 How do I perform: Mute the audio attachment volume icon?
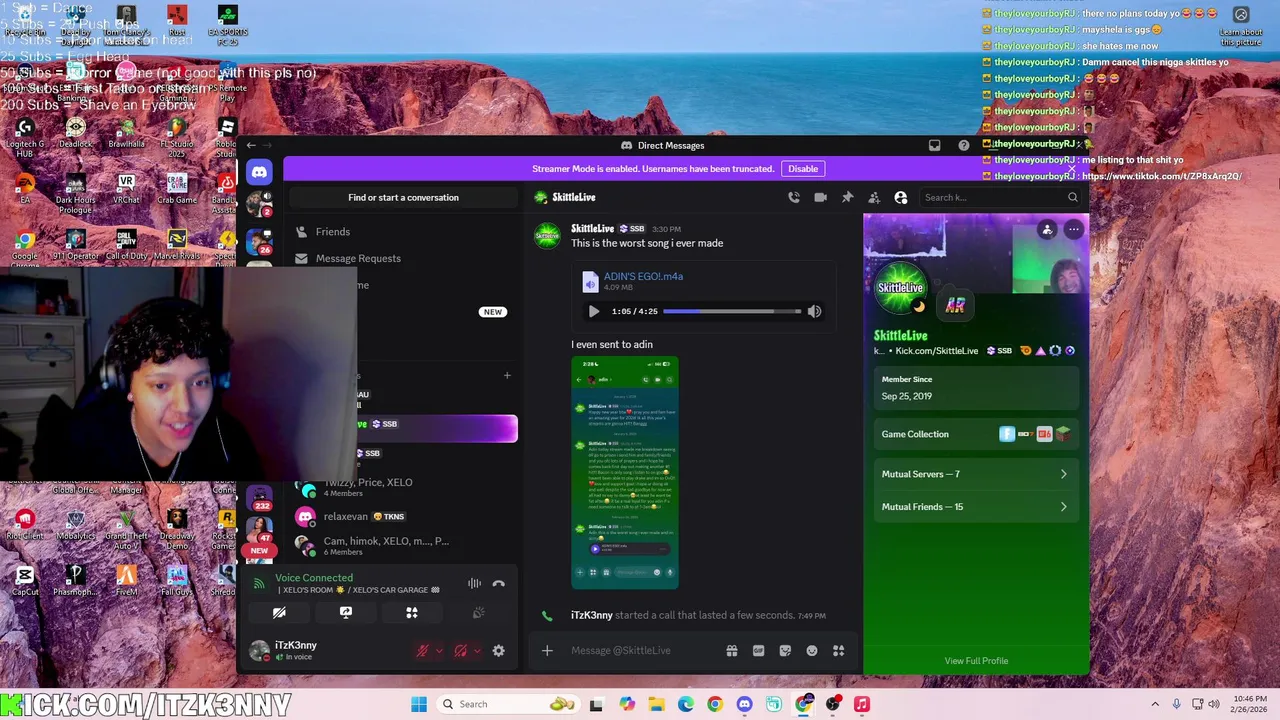(x=814, y=311)
